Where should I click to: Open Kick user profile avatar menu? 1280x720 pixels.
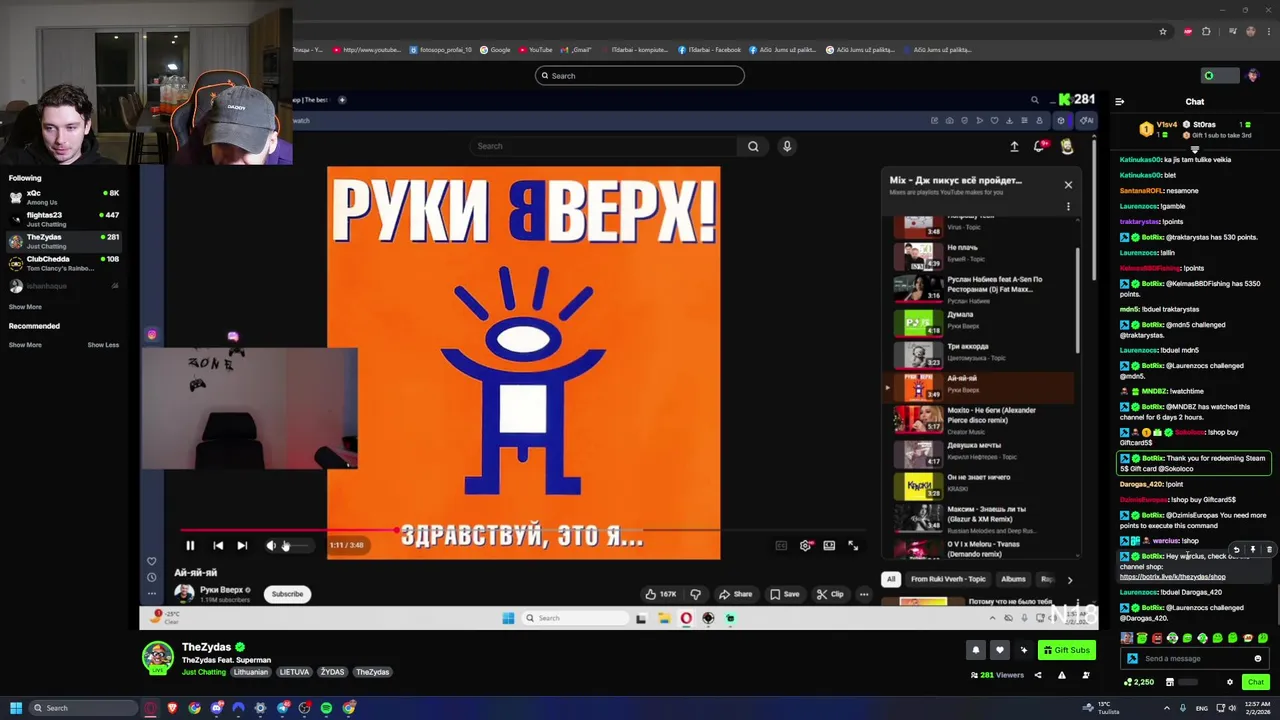(x=1253, y=76)
